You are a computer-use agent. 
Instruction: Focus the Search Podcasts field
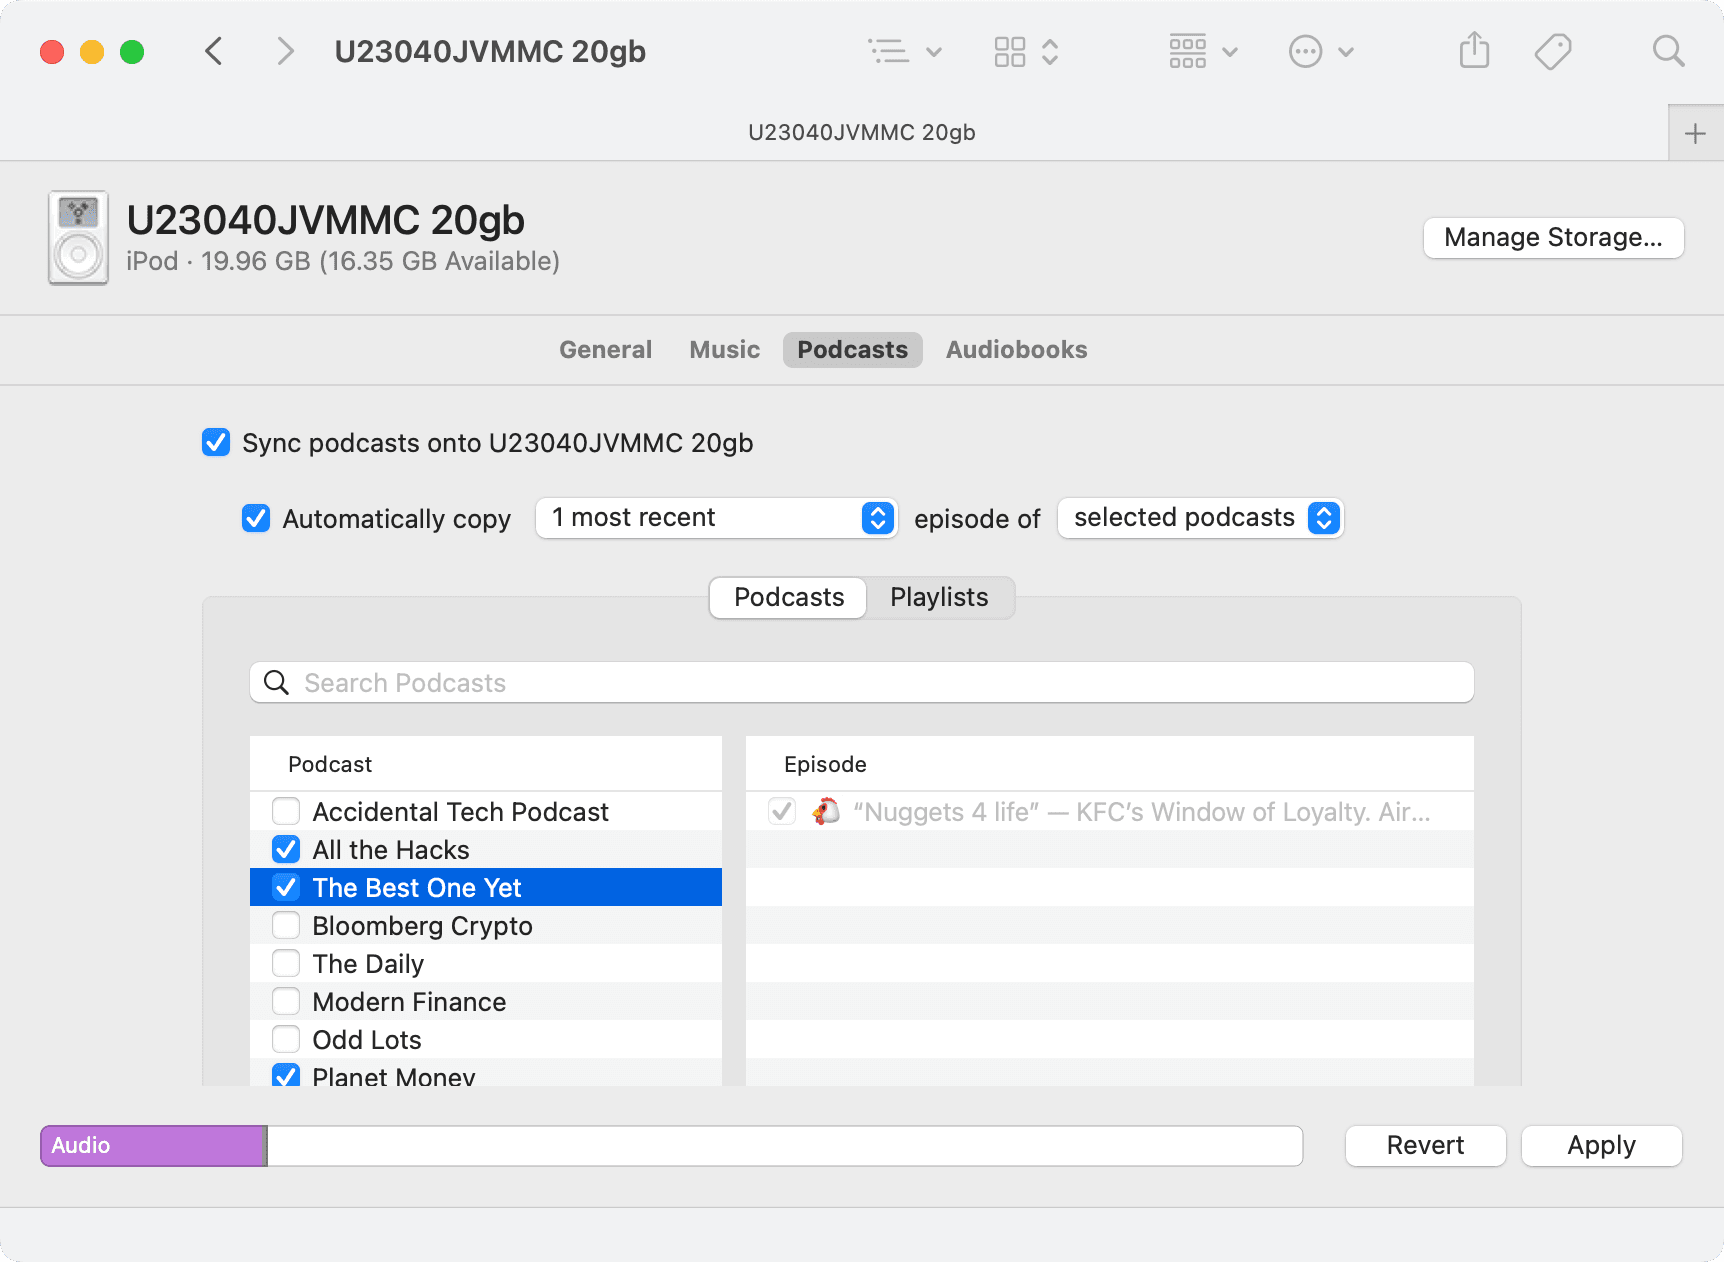tap(861, 682)
